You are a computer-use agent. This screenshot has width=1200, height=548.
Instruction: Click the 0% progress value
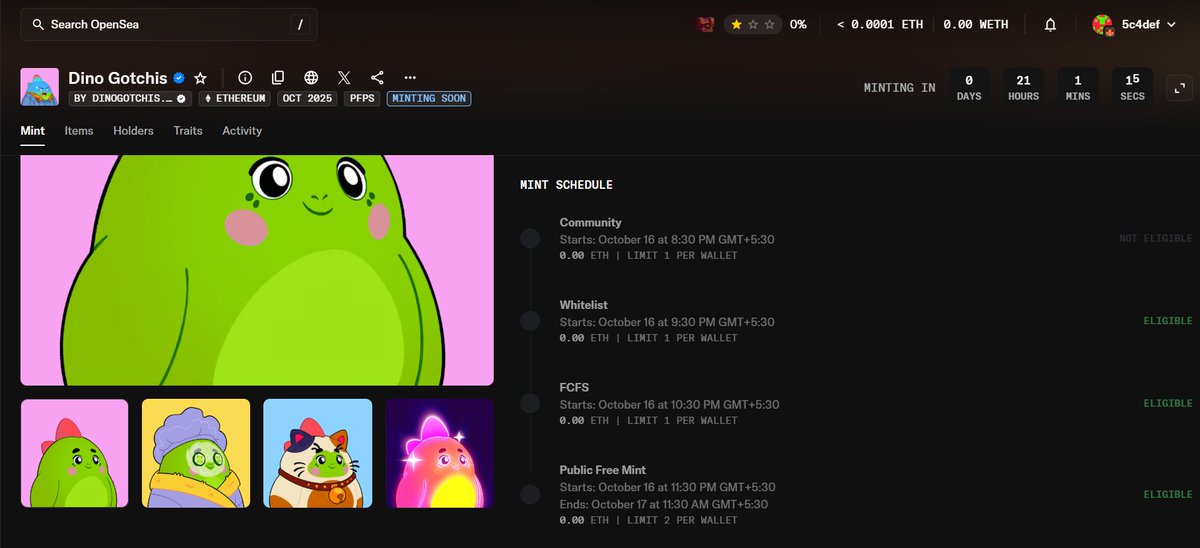pyautogui.click(x=797, y=24)
